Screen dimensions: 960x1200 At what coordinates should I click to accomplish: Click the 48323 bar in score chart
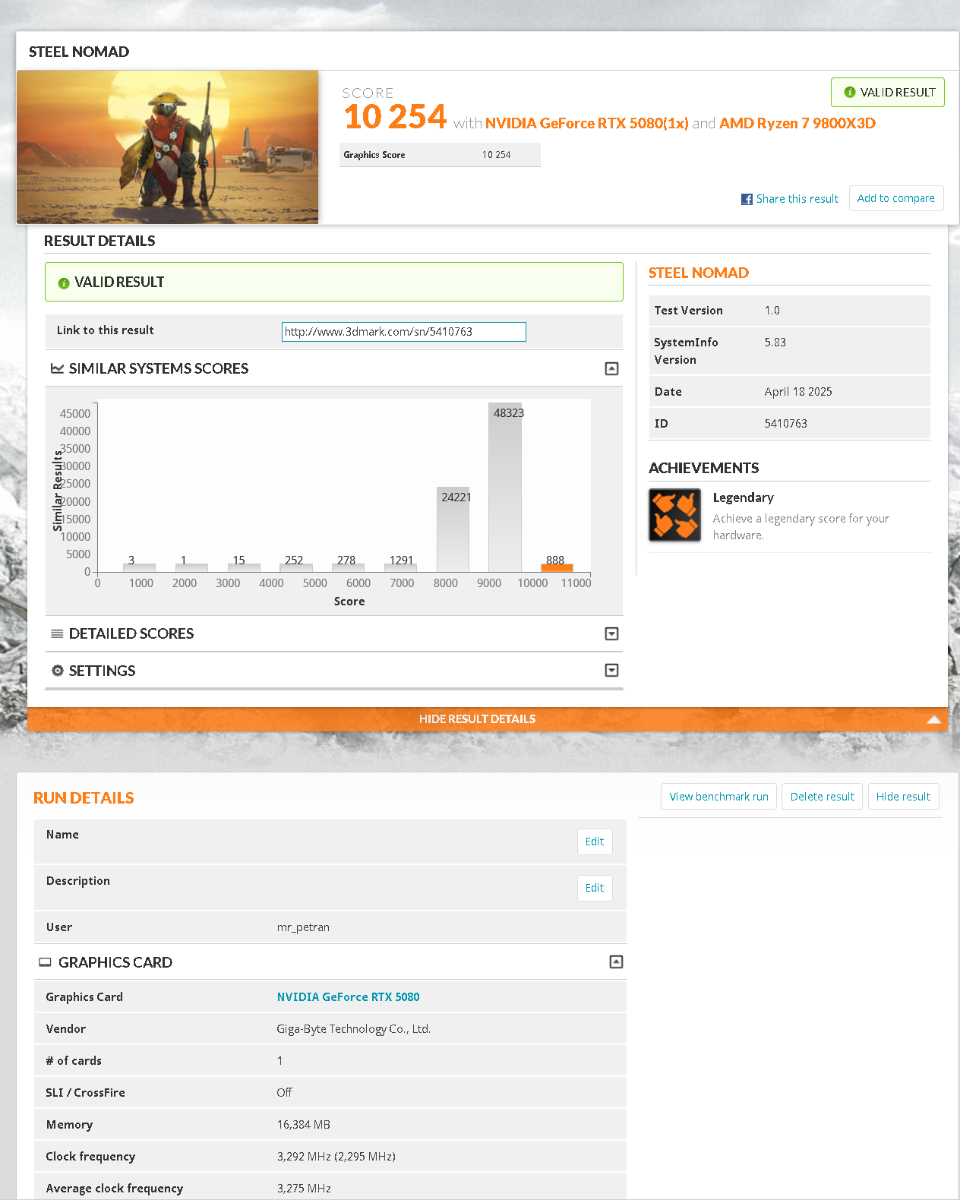pos(505,487)
